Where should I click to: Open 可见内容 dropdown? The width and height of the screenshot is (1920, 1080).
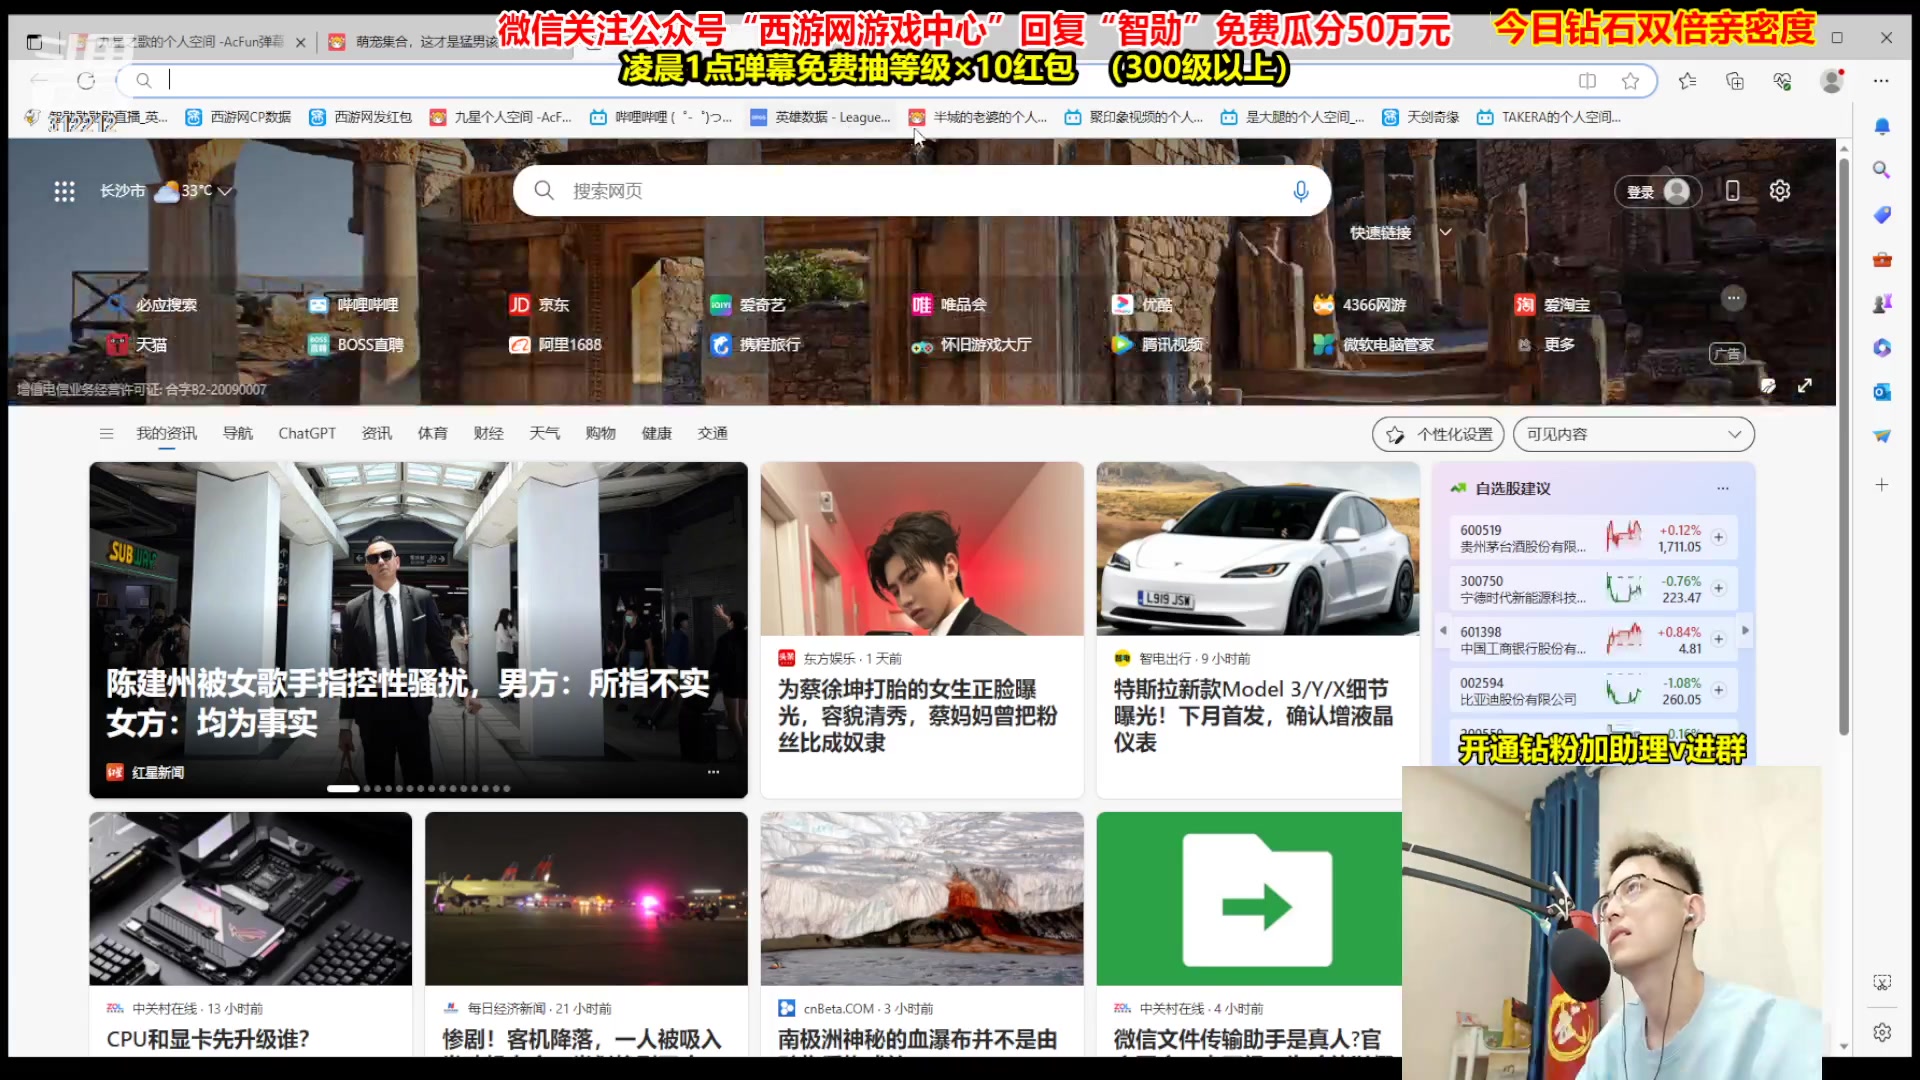1634,434
